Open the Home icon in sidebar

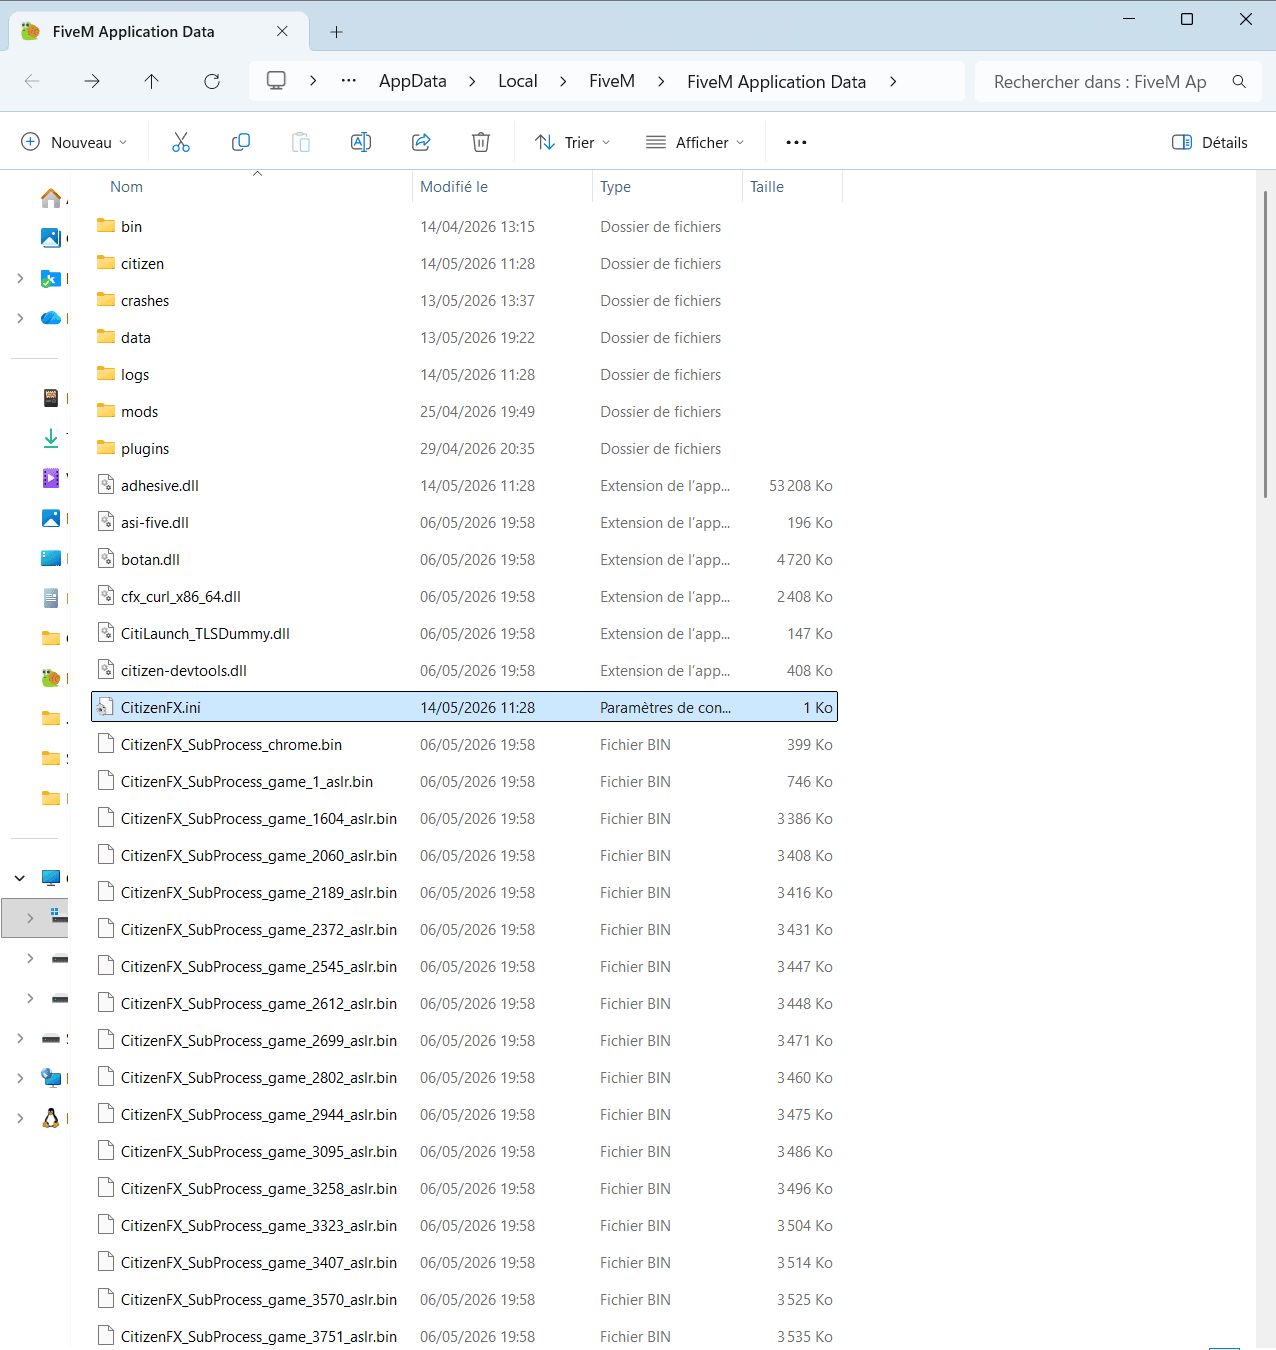51,197
